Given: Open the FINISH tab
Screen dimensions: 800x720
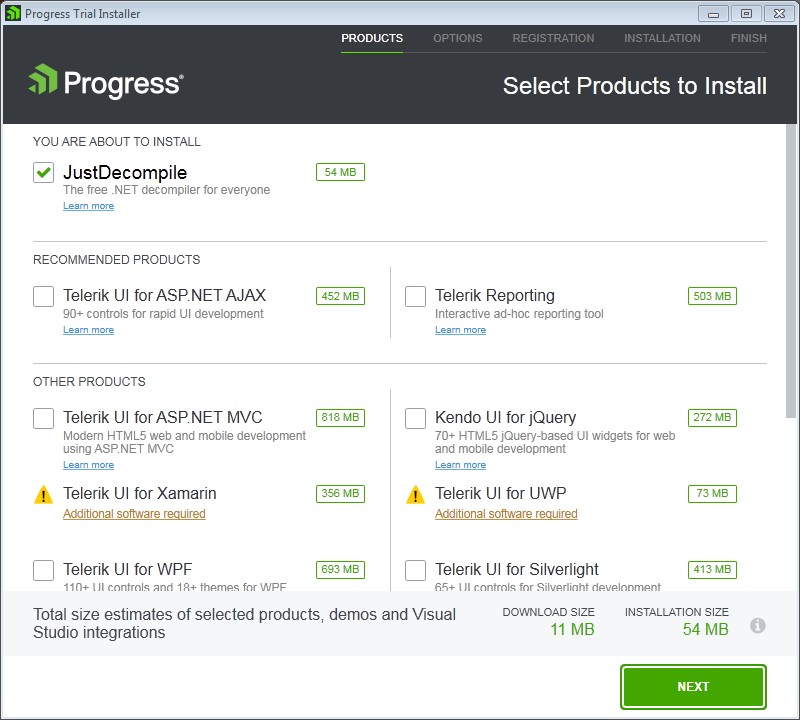Looking at the screenshot, I should click(x=749, y=38).
